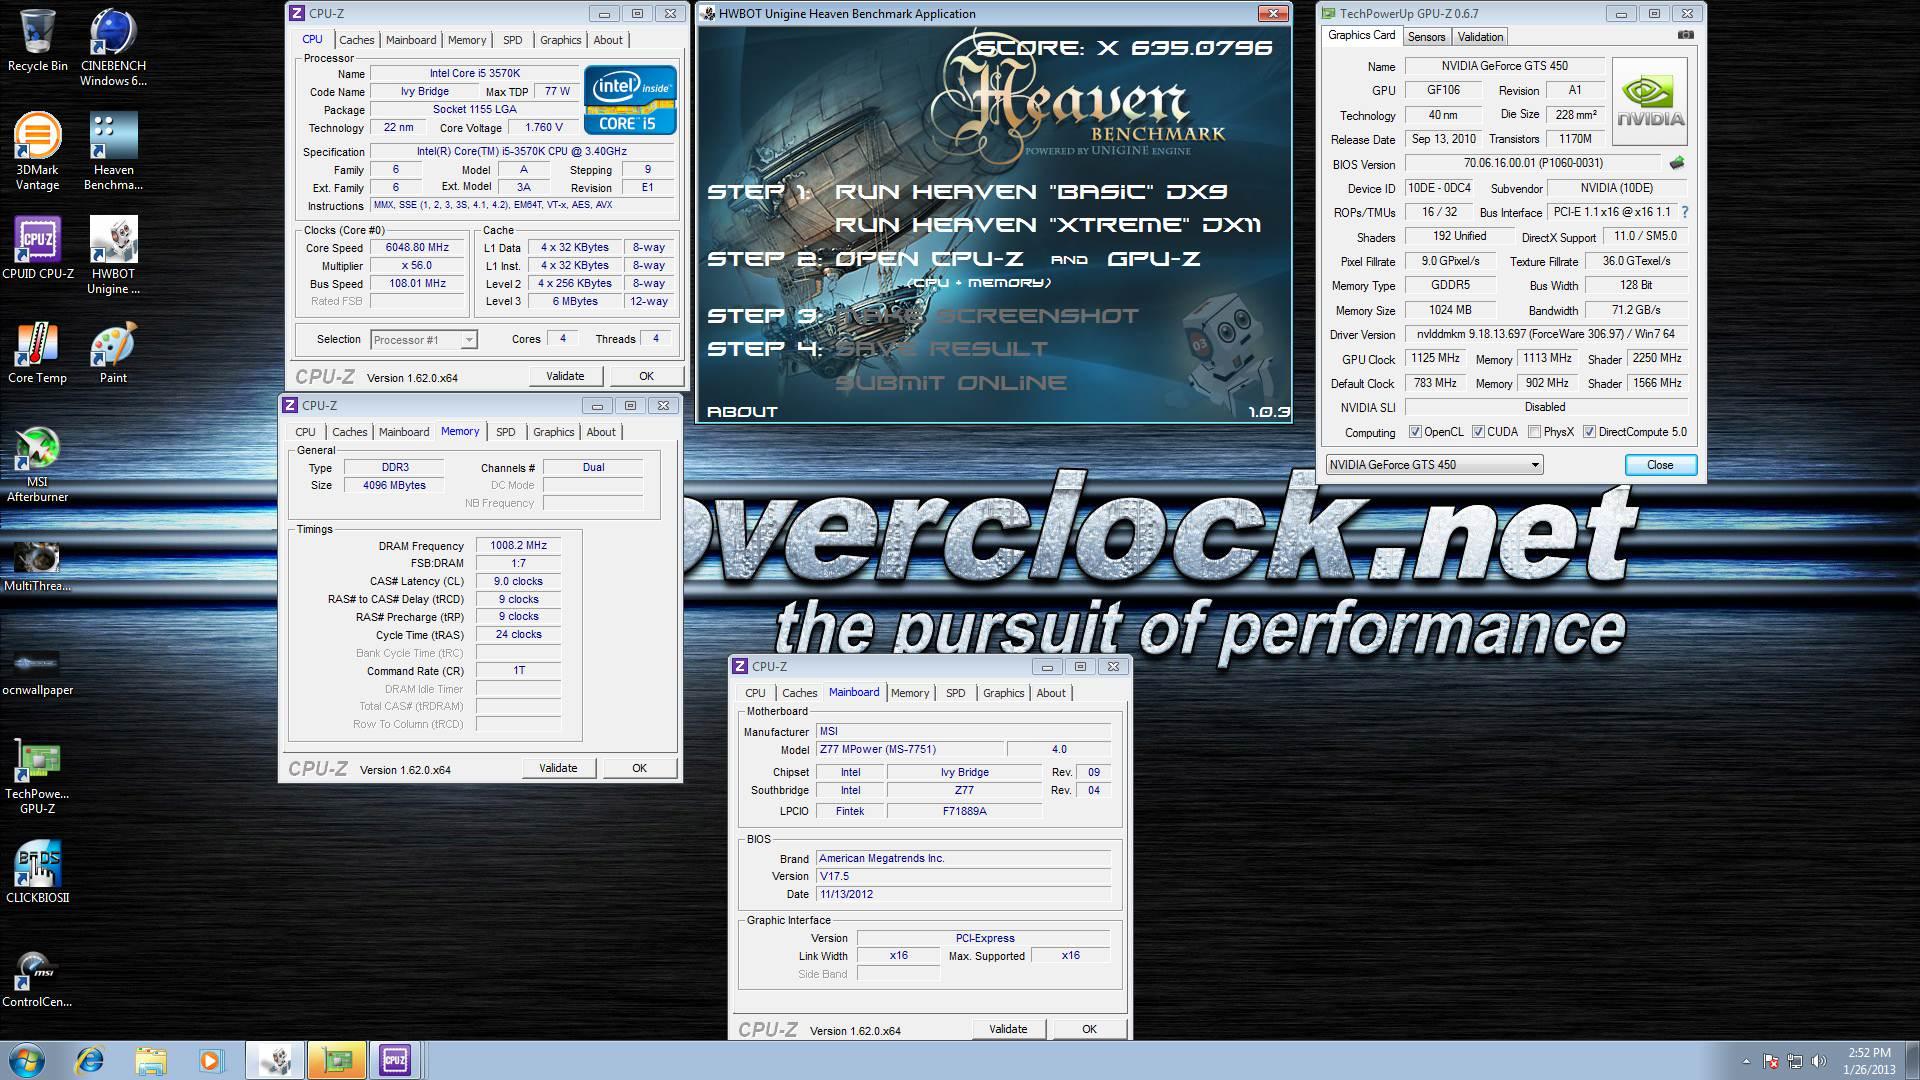Click Close button in GPU-Z
Image resolution: width=1920 pixels, height=1080 pixels.
pos(1660,465)
